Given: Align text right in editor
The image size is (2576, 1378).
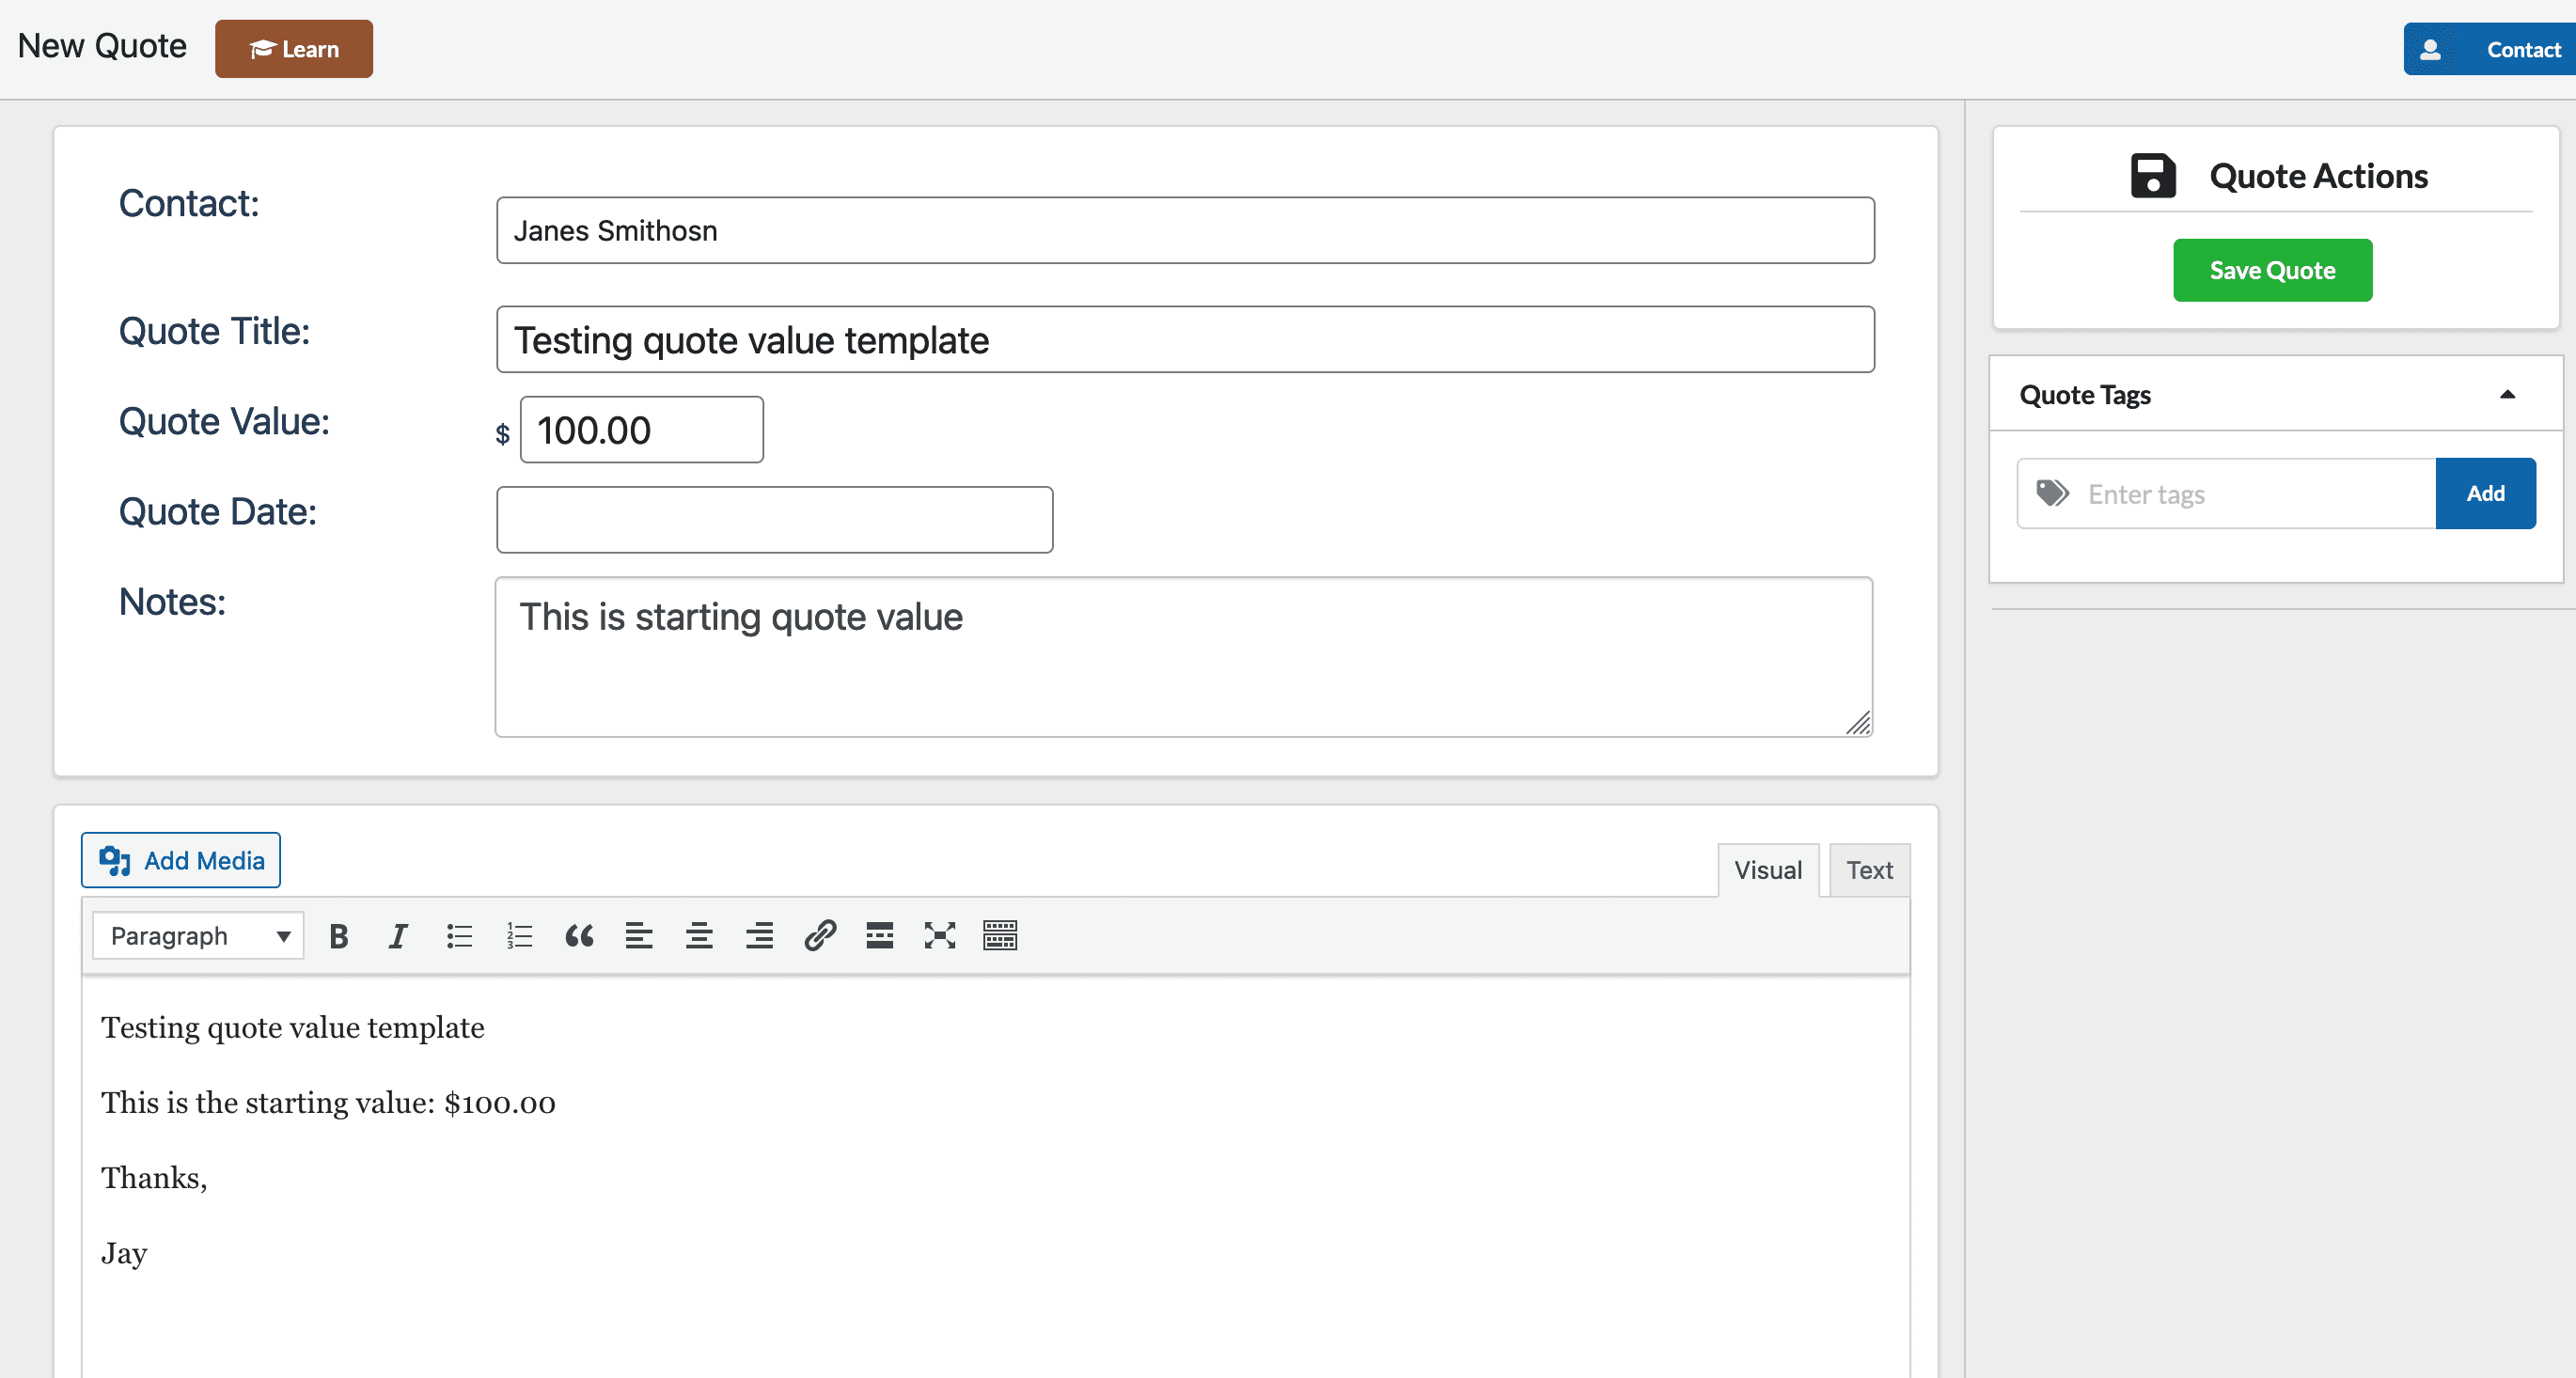Looking at the screenshot, I should (x=759, y=936).
